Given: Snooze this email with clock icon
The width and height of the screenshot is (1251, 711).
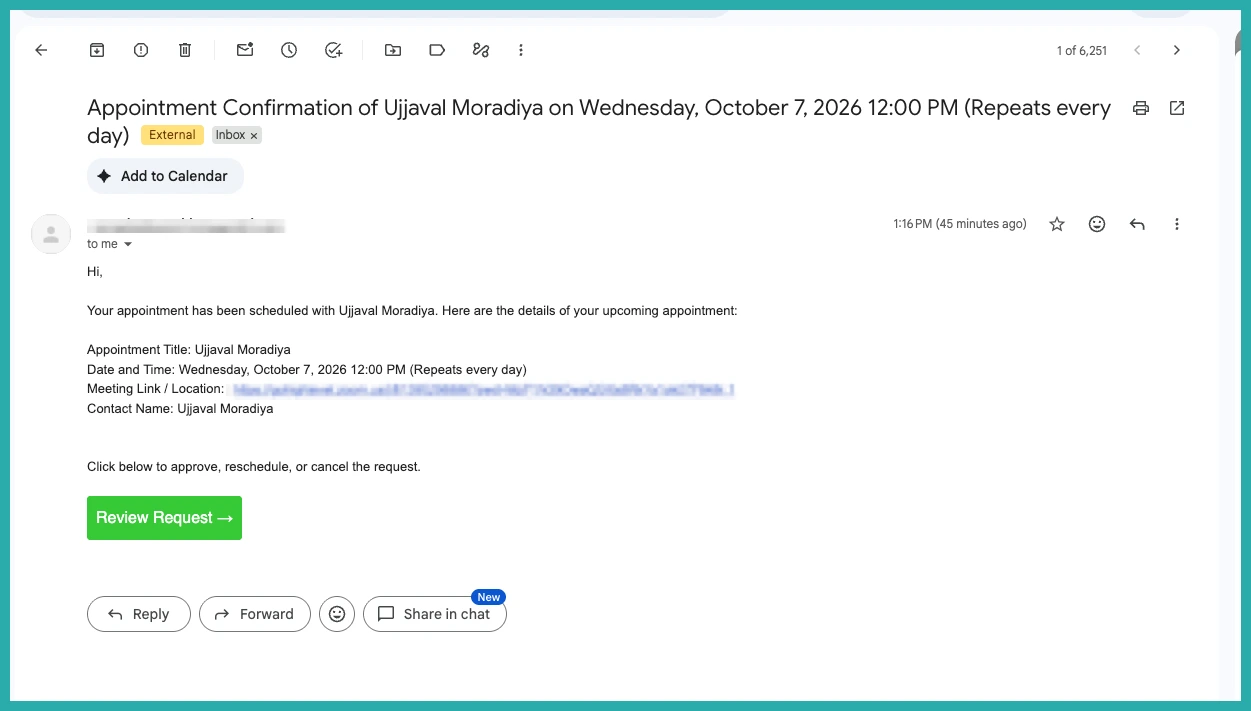Looking at the screenshot, I should point(289,50).
